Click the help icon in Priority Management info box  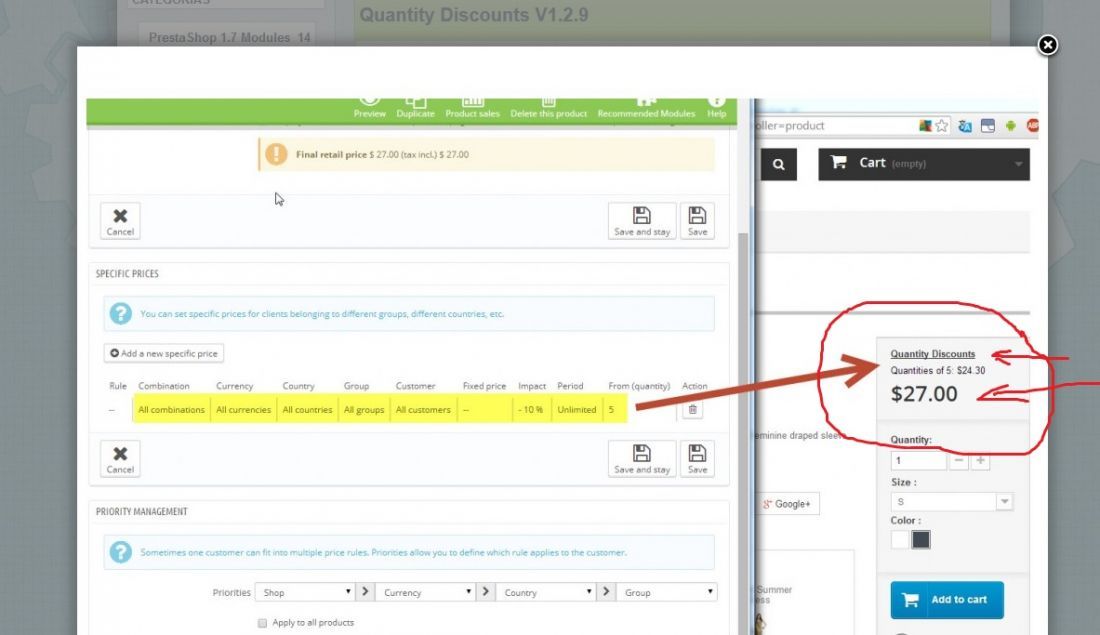pos(121,552)
